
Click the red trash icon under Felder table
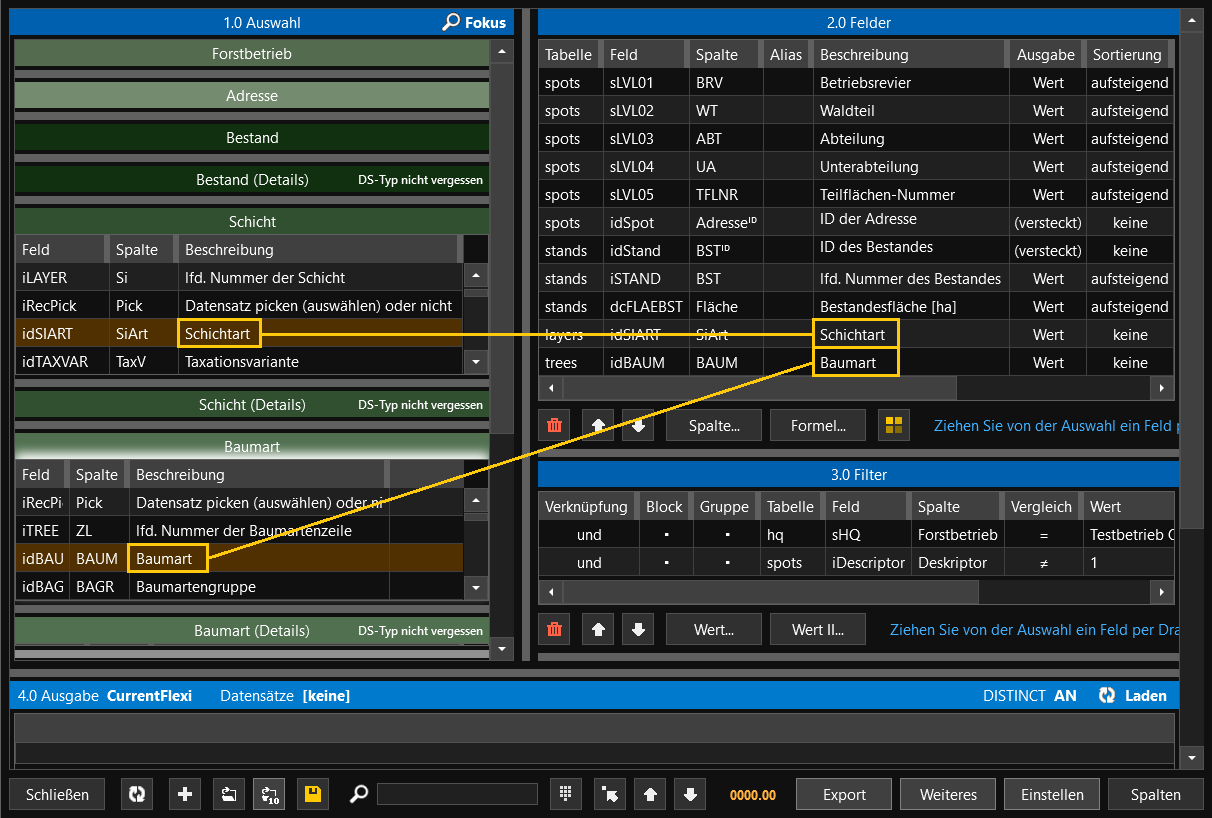pyautogui.click(x=555, y=425)
